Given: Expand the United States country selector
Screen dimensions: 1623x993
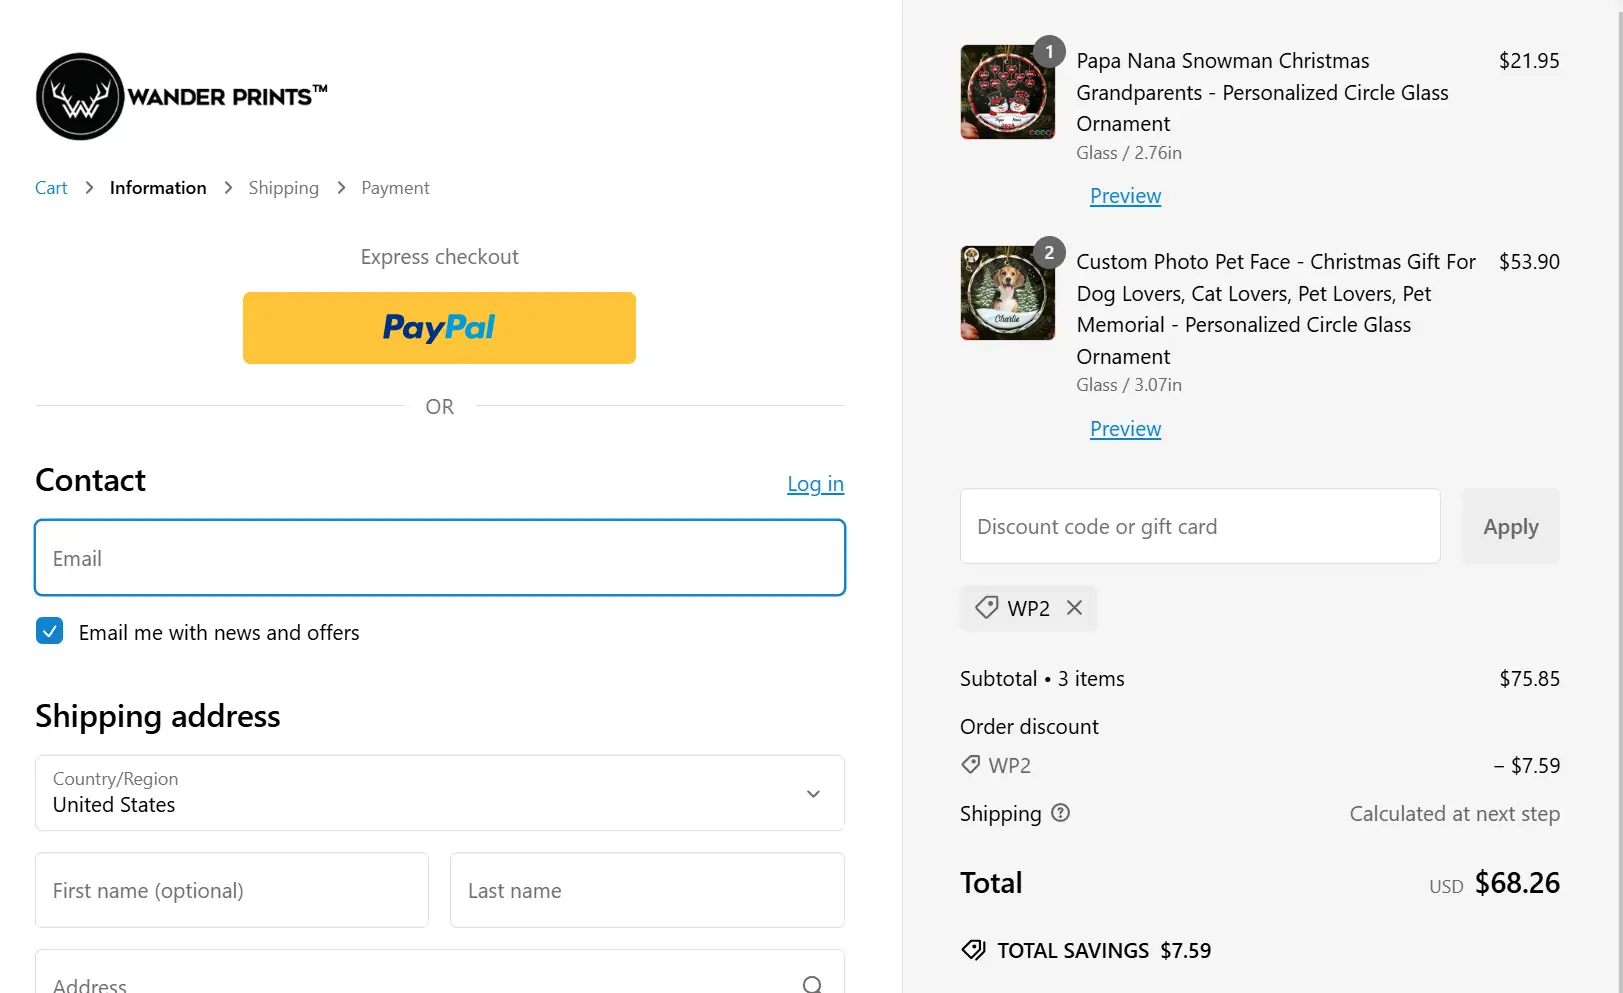Looking at the screenshot, I should (x=439, y=793).
